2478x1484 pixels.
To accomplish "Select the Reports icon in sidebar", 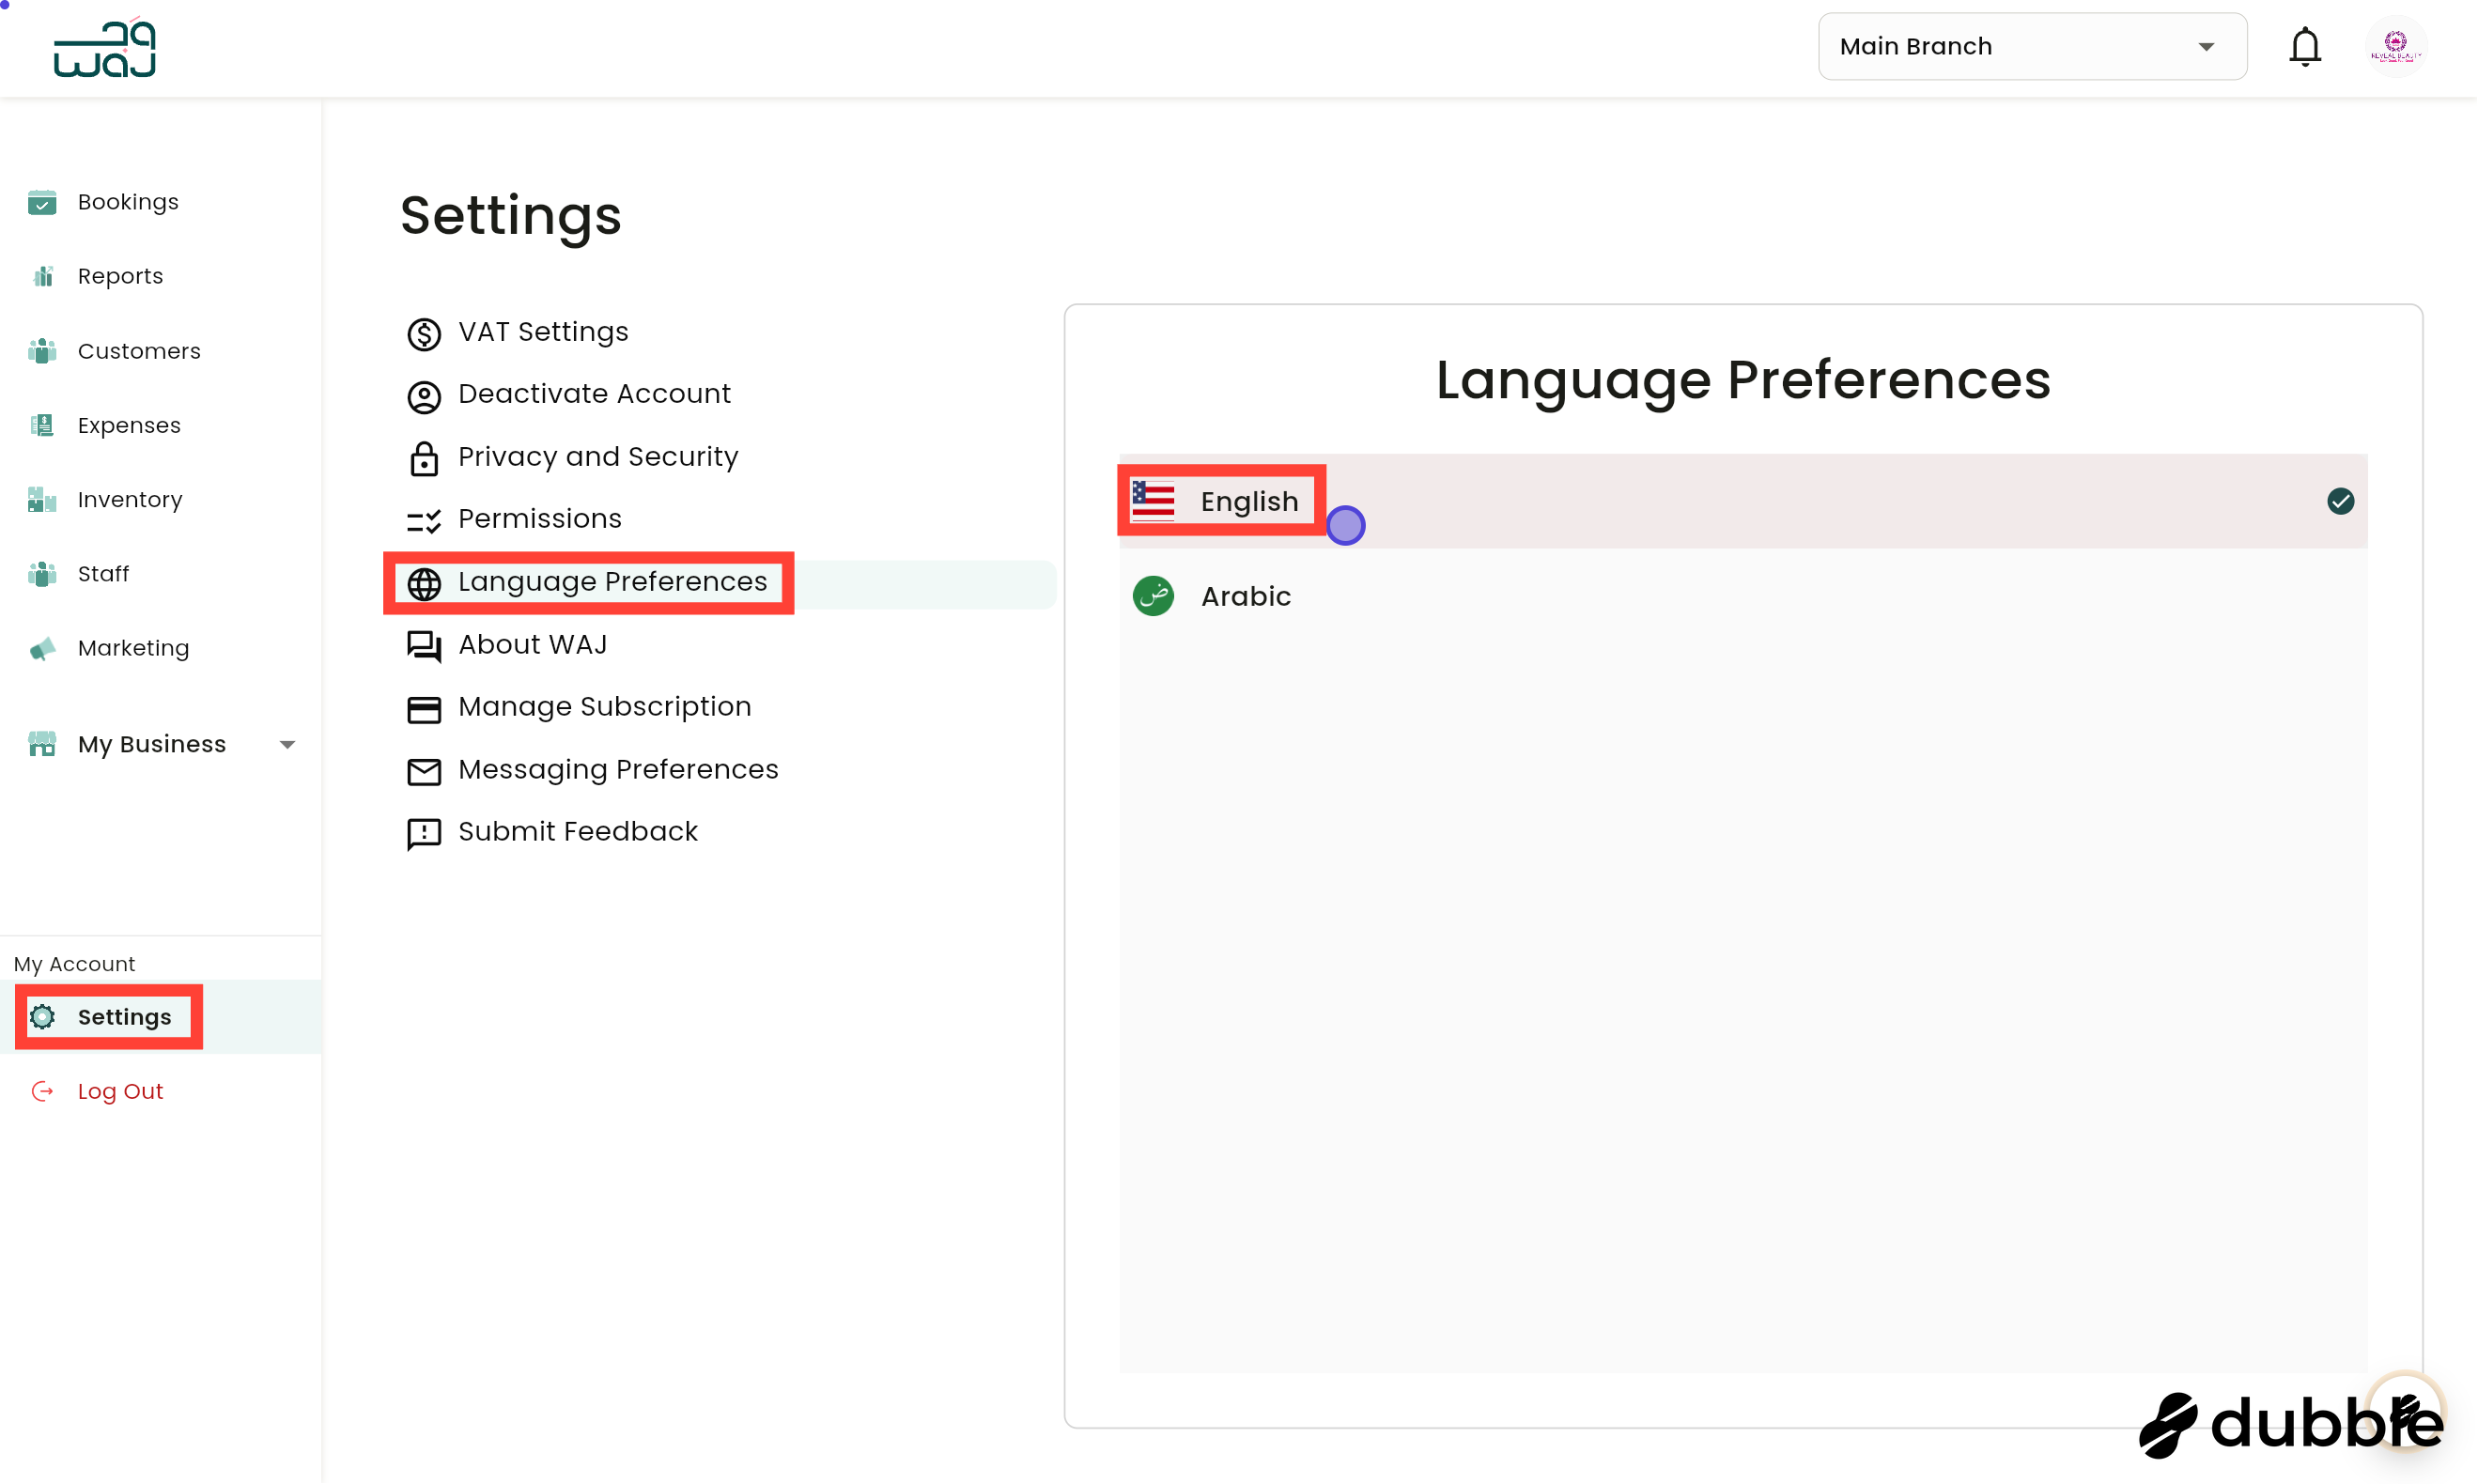I will click(42, 275).
